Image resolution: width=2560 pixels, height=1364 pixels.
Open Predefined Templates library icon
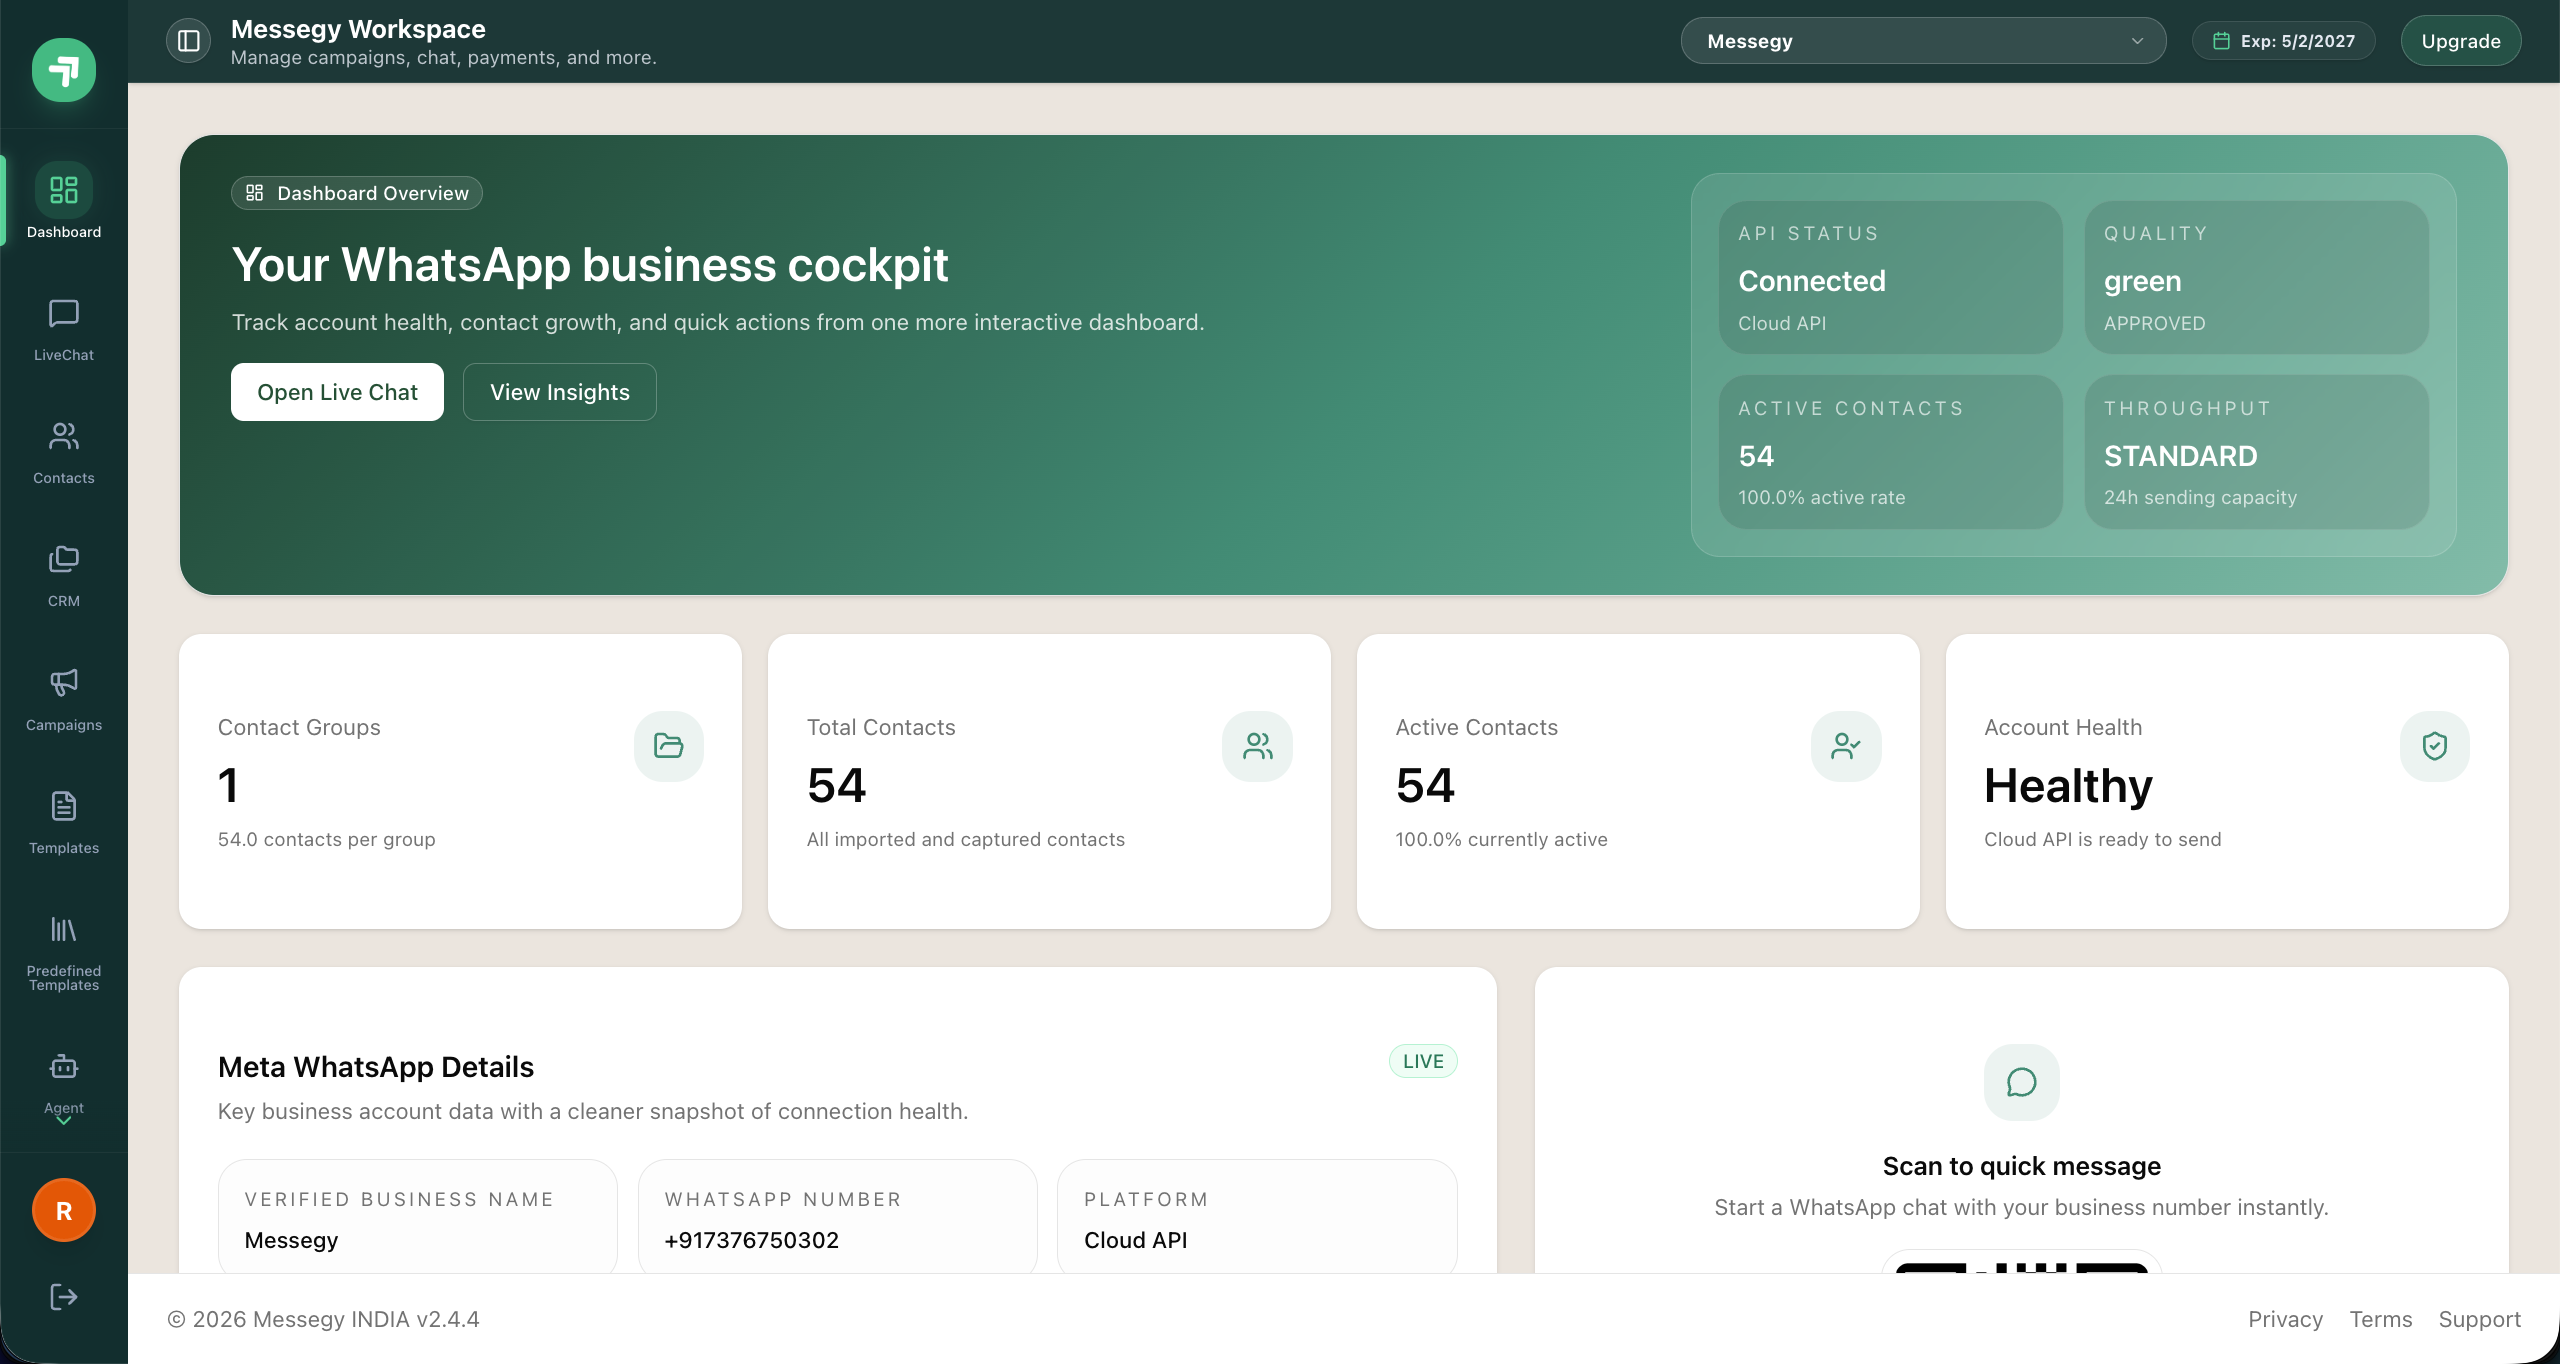point(64,929)
